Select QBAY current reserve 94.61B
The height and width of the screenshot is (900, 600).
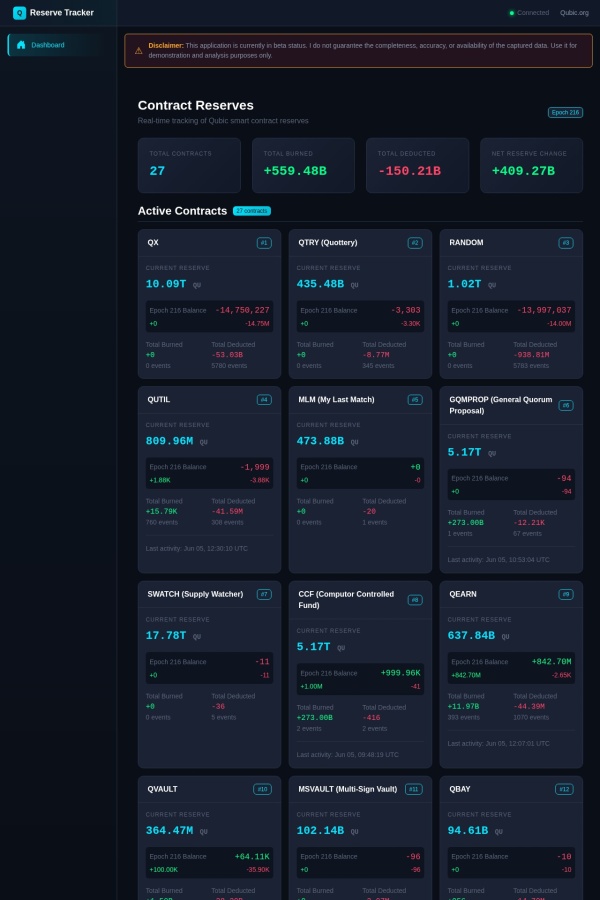(468, 831)
